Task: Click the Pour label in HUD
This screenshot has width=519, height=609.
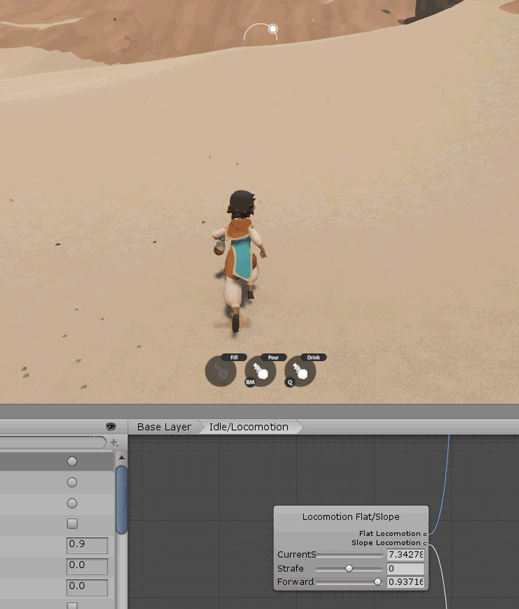Action: [273, 357]
